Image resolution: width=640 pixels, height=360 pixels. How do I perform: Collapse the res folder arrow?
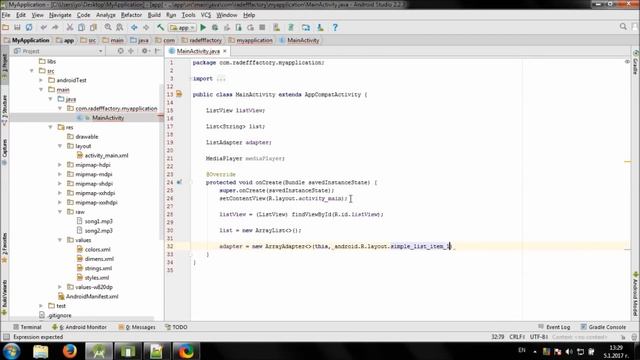[x=51, y=127]
